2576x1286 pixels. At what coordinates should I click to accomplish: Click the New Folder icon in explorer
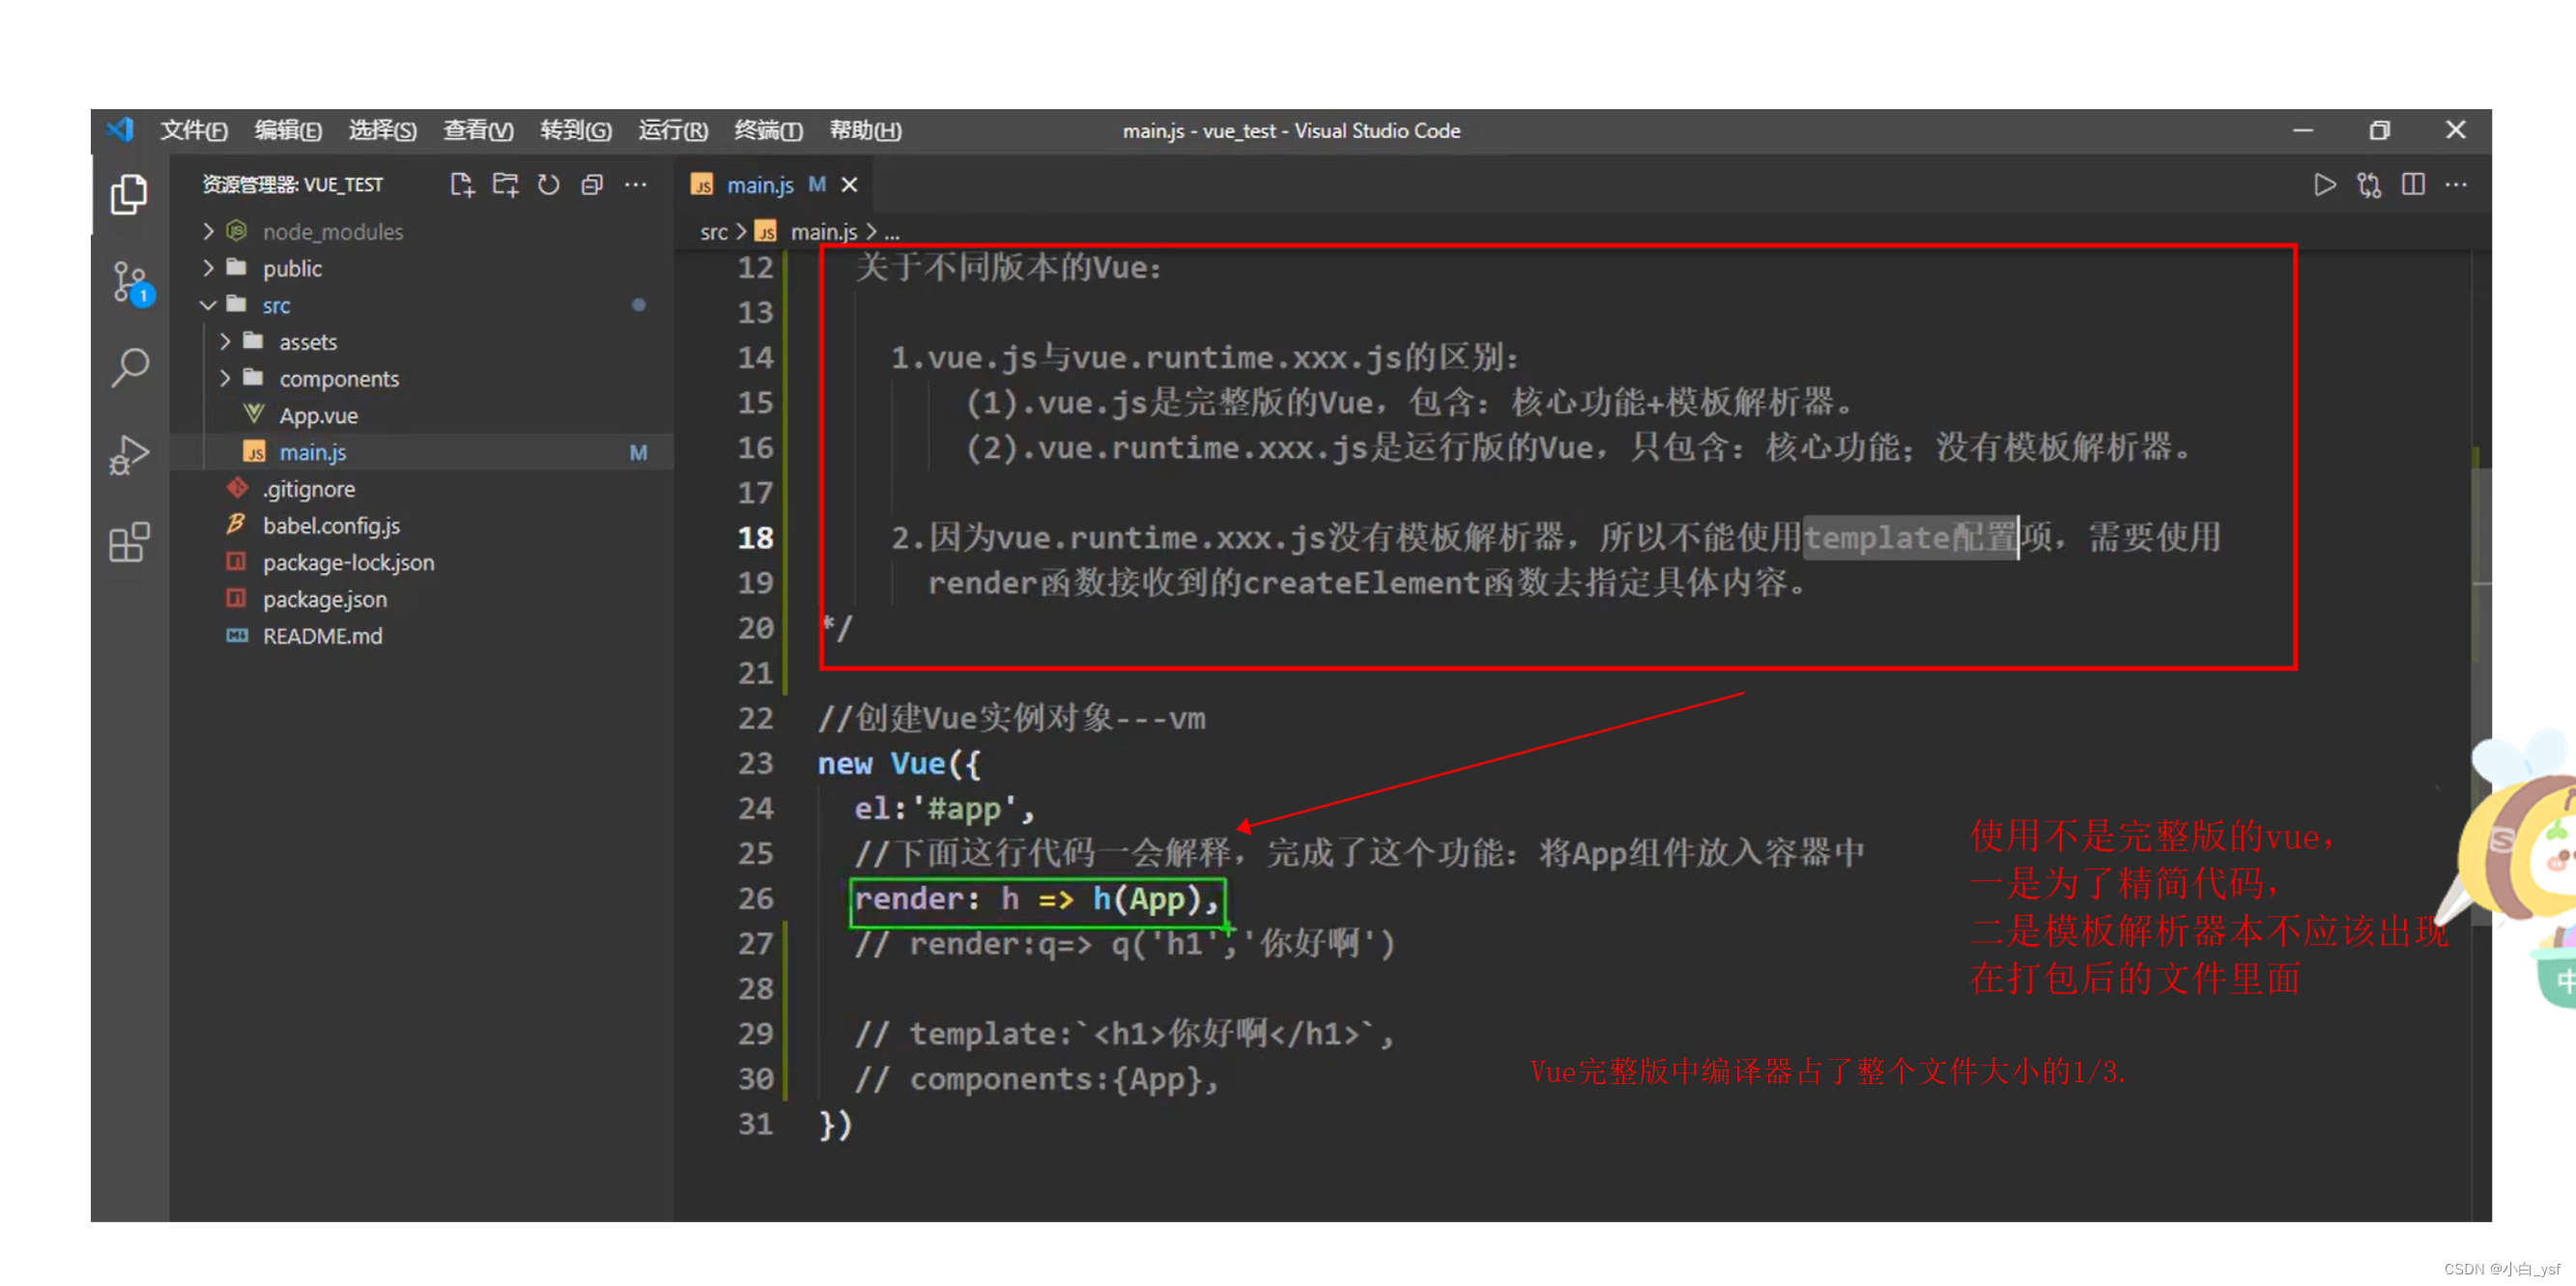coord(505,184)
